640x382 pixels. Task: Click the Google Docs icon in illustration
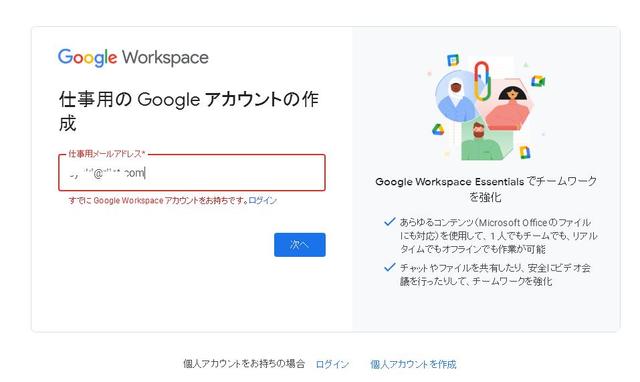point(524,152)
